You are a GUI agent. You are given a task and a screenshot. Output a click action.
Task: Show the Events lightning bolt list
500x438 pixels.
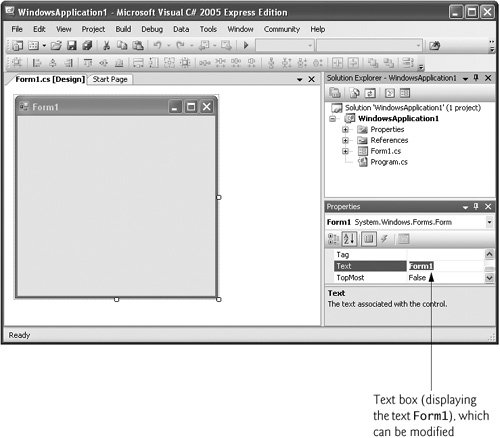385,239
